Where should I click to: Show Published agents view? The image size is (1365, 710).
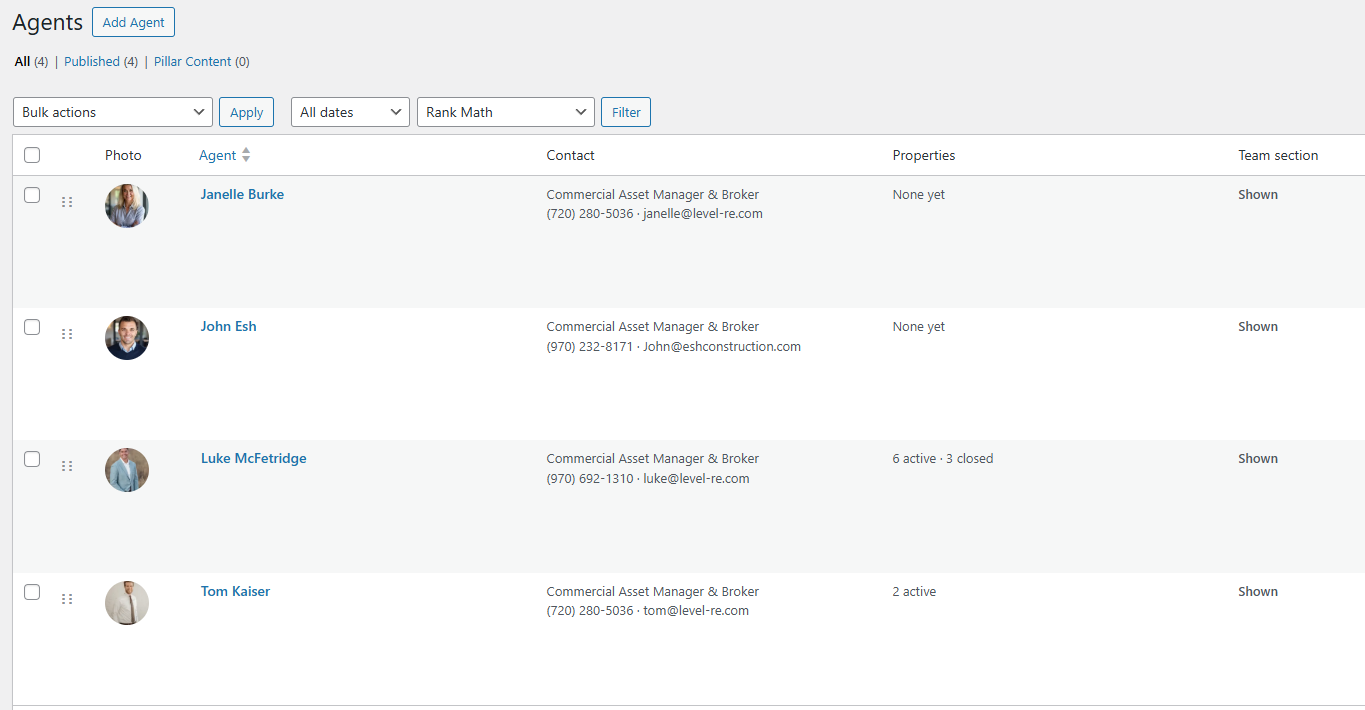(101, 61)
